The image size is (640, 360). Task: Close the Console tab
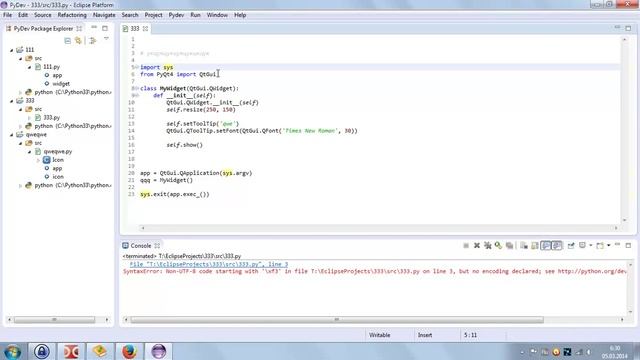click(x=157, y=246)
